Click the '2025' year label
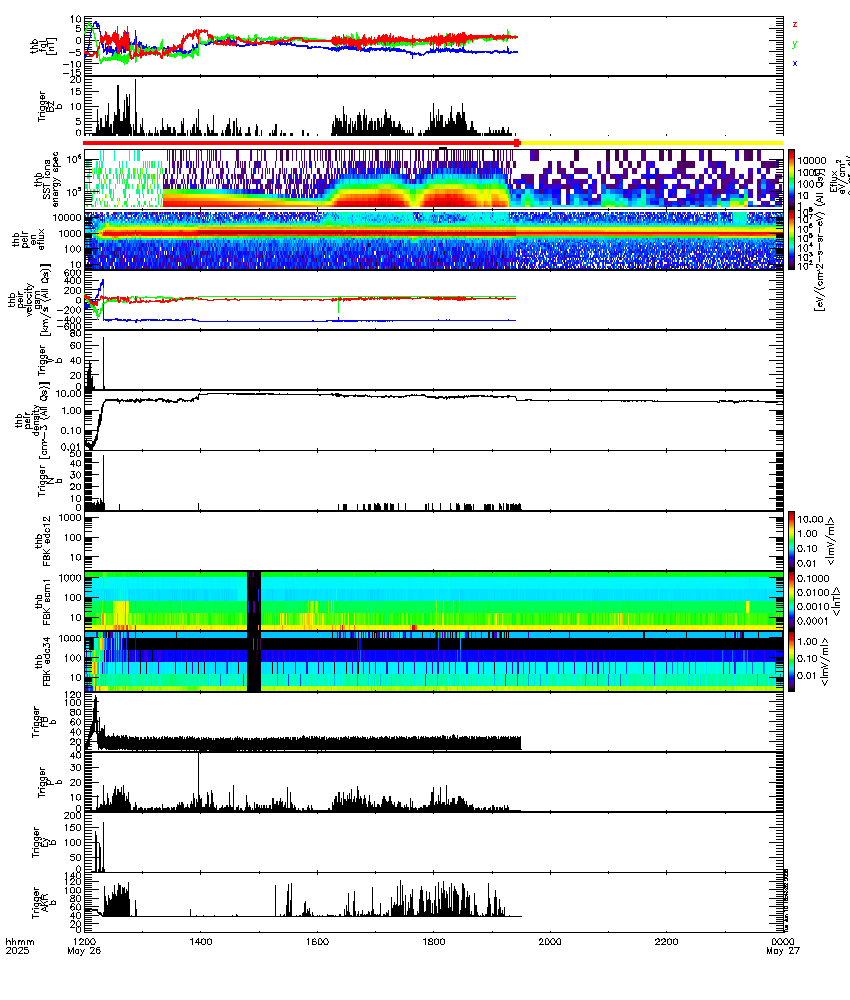The image size is (850, 1000). pyautogui.click(x=17, y=950)
